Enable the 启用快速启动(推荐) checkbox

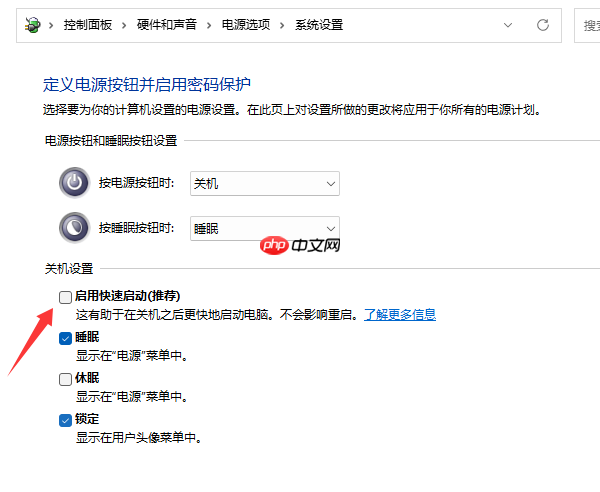coord(65,297)
